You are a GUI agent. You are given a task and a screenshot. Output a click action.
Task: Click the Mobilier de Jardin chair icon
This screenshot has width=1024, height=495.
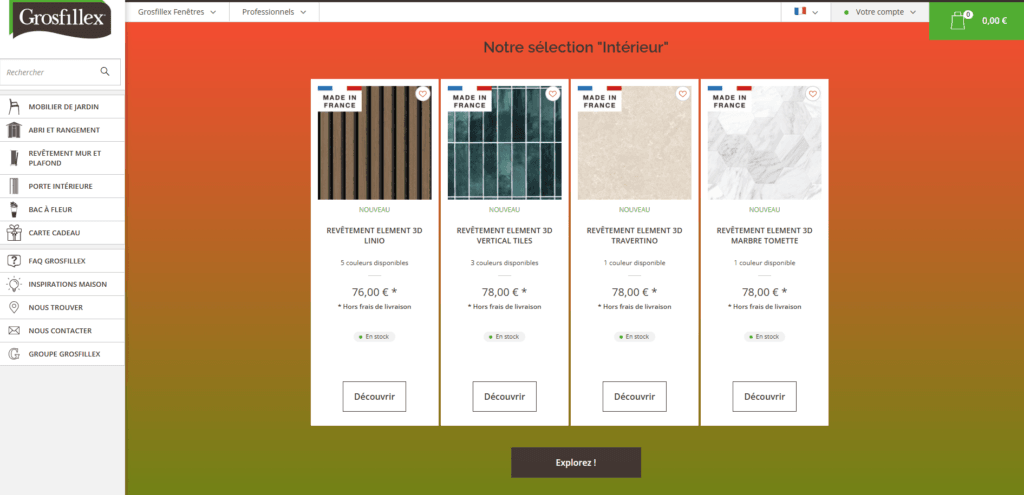tap(14, 107)
